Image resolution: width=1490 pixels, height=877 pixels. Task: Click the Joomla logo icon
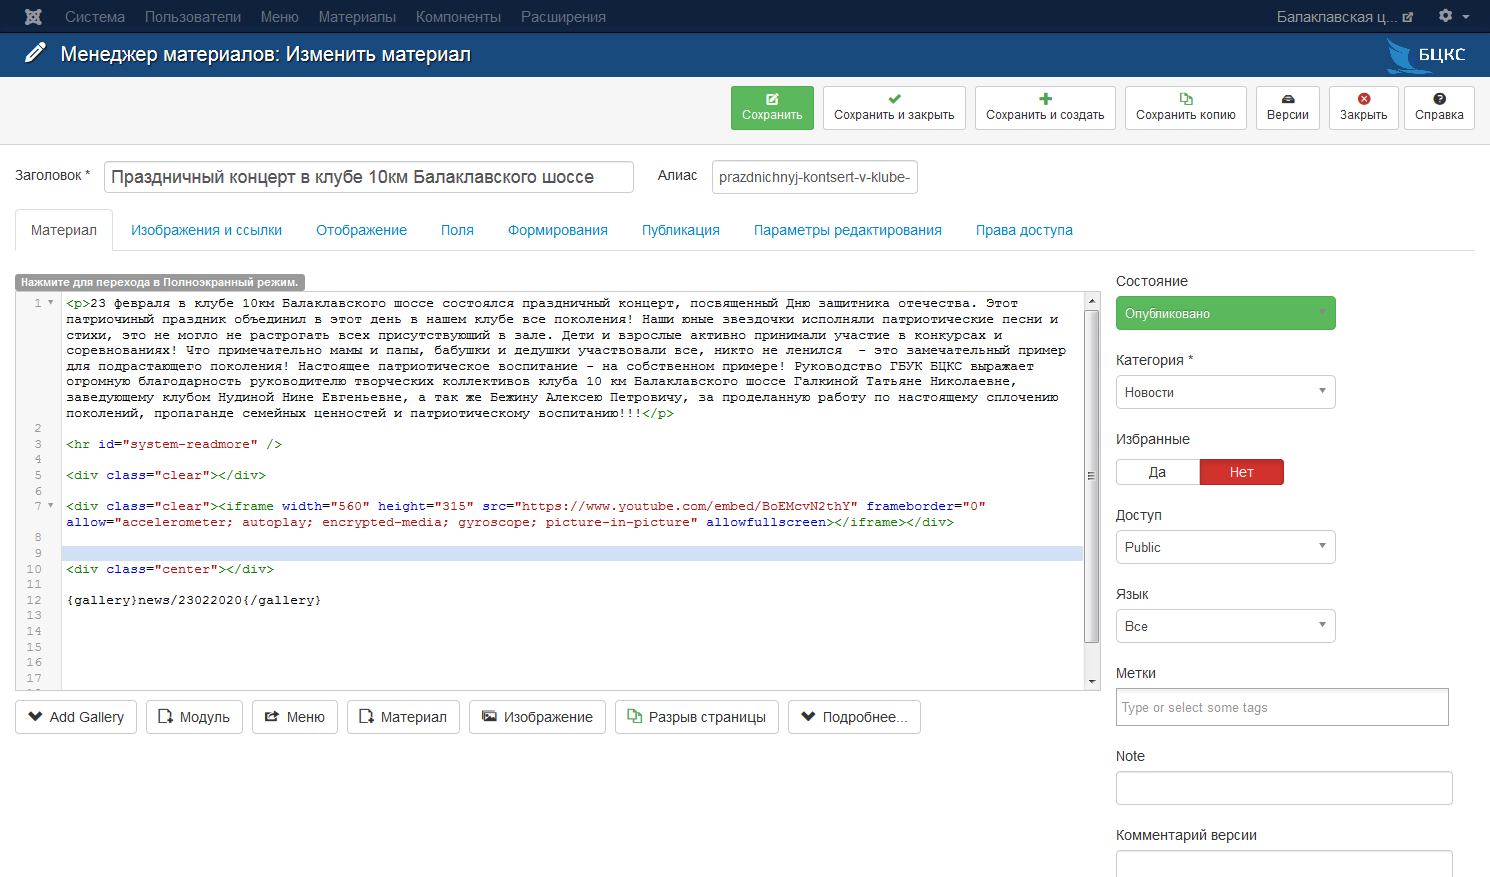coord(33,17)
